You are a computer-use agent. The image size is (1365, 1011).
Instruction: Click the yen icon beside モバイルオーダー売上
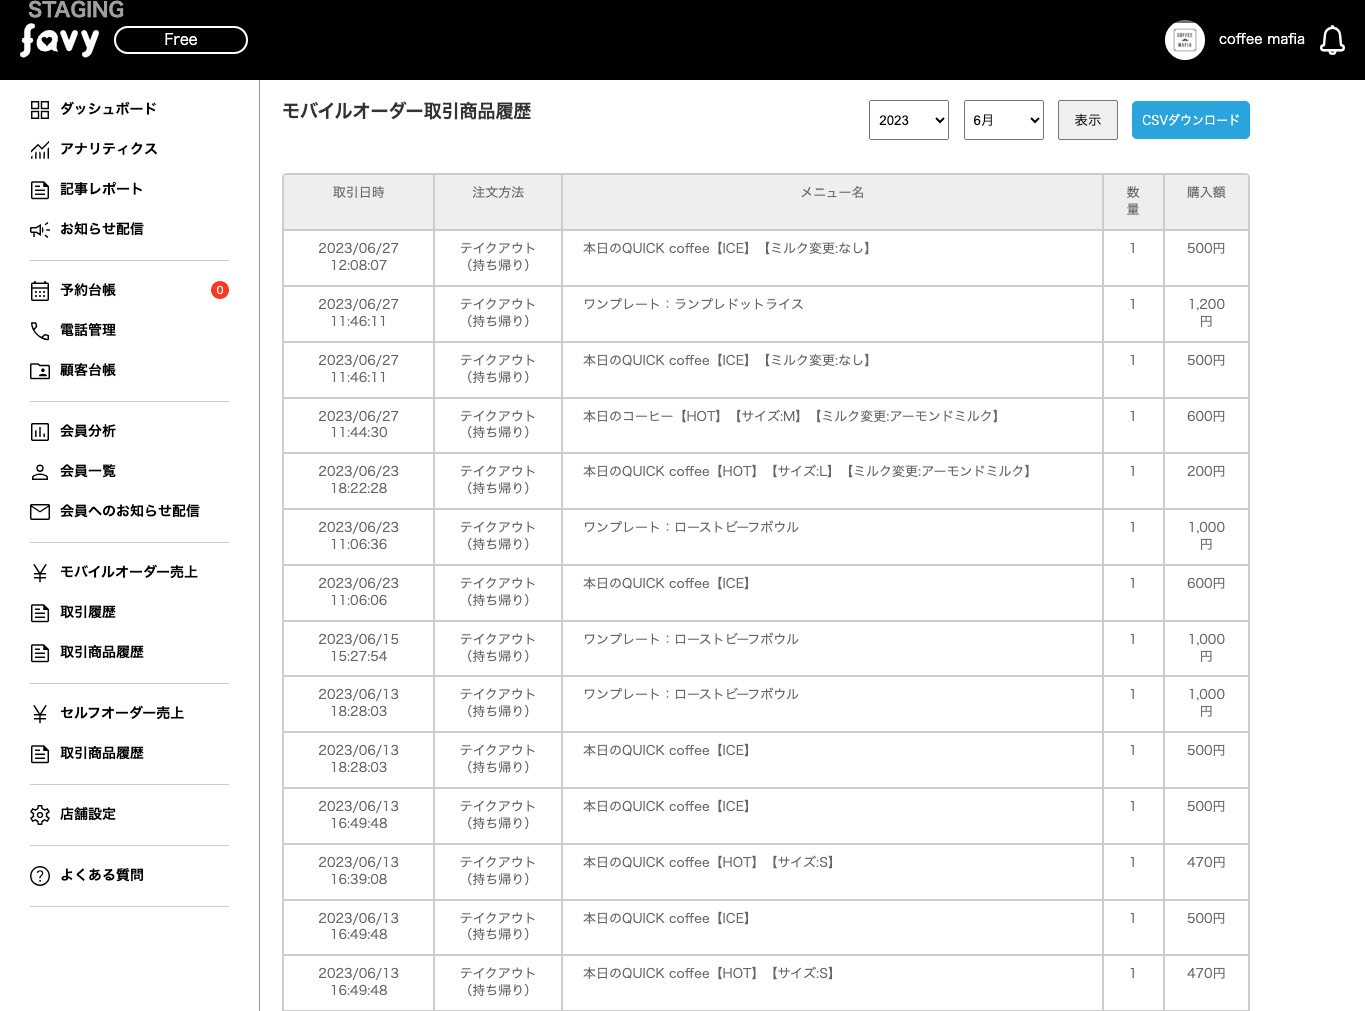(40, 573)
